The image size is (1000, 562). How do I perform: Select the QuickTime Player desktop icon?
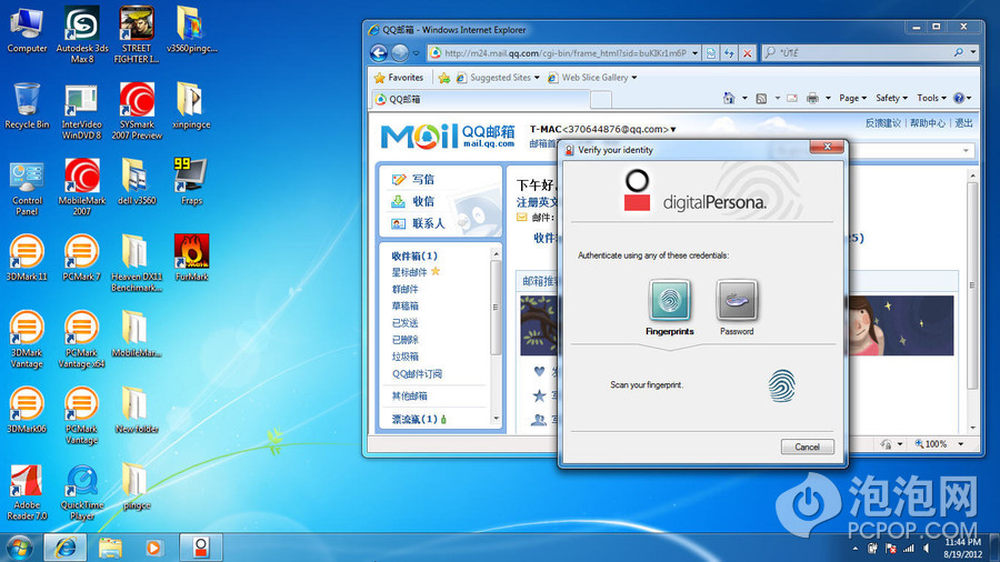82,492
